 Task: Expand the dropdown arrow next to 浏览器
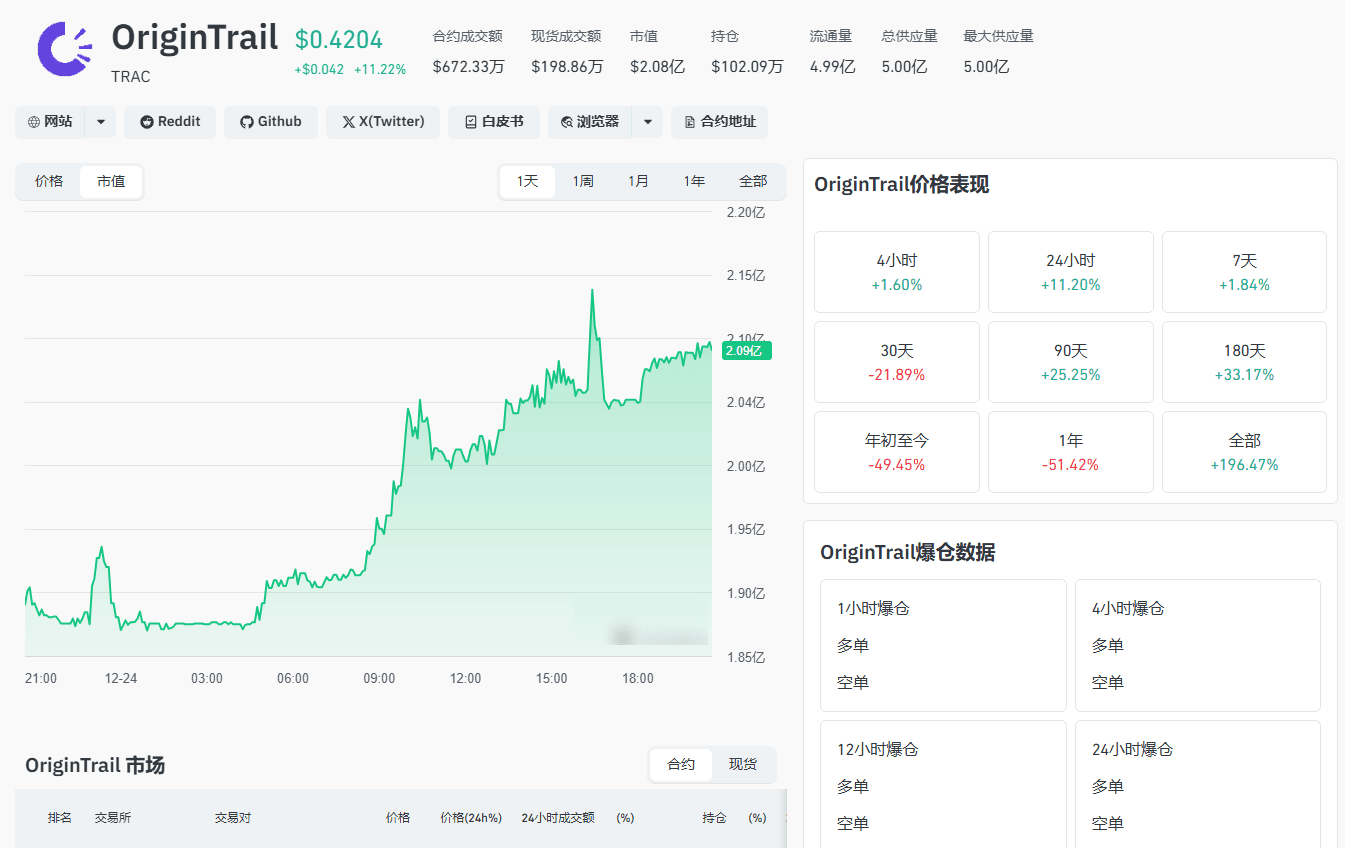[647, 122]
